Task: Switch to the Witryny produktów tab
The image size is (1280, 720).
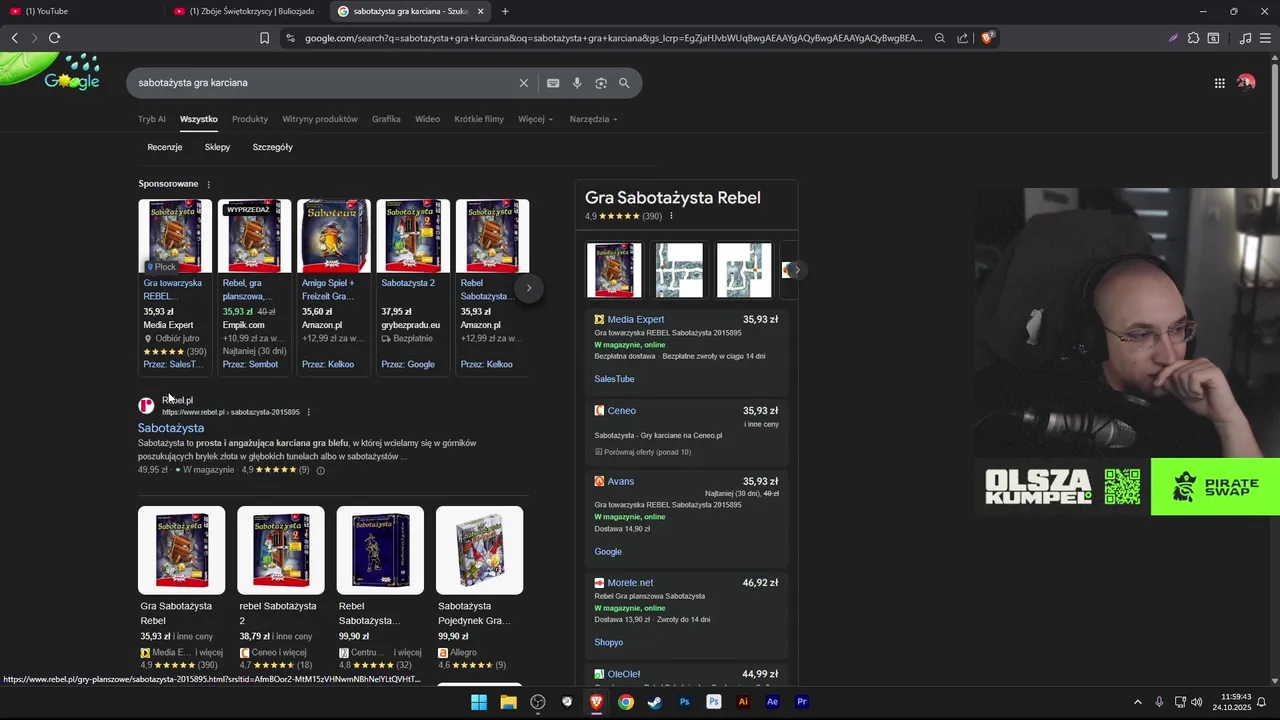Action: pyautogui.click(x=320, y=119)
